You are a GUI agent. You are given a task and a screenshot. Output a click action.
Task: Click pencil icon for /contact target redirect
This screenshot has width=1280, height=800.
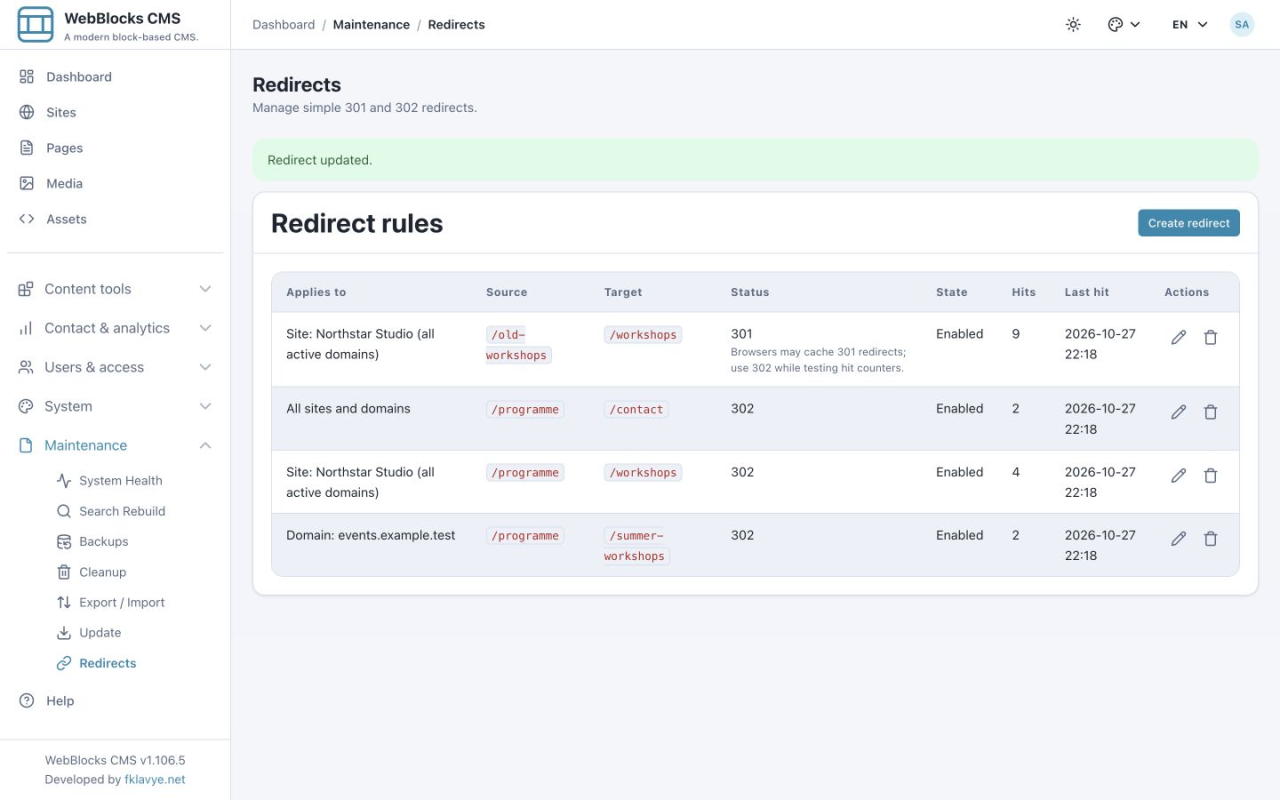1179,412
